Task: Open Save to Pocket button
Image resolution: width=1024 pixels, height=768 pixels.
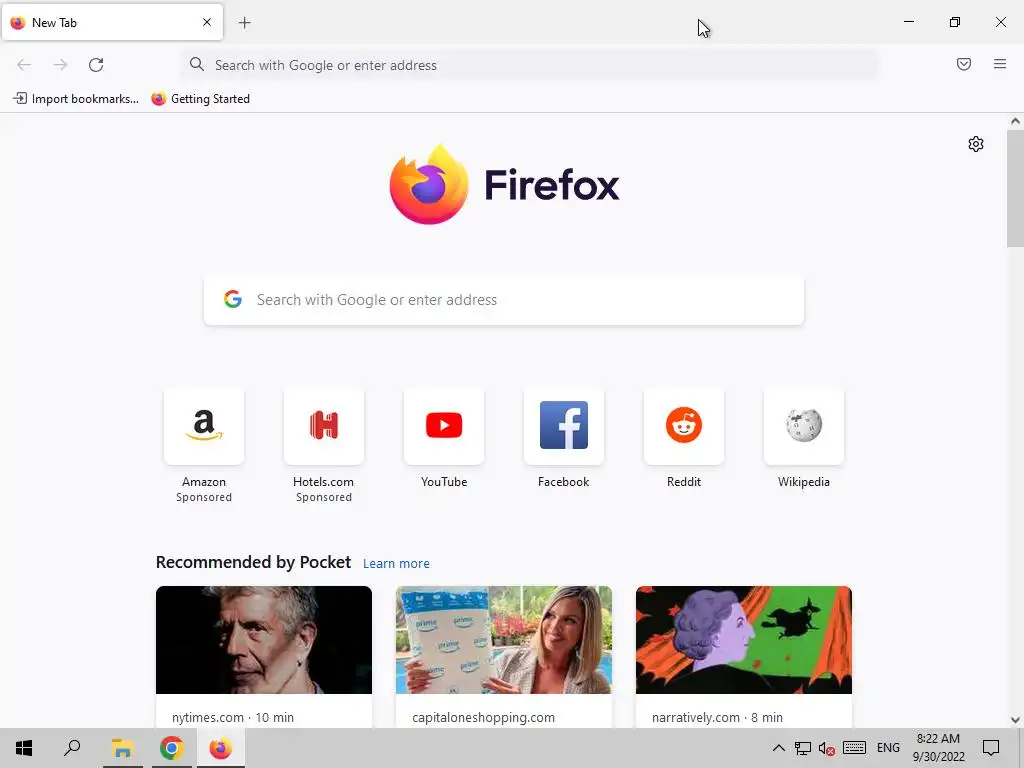Action: [x=963, y=64]
